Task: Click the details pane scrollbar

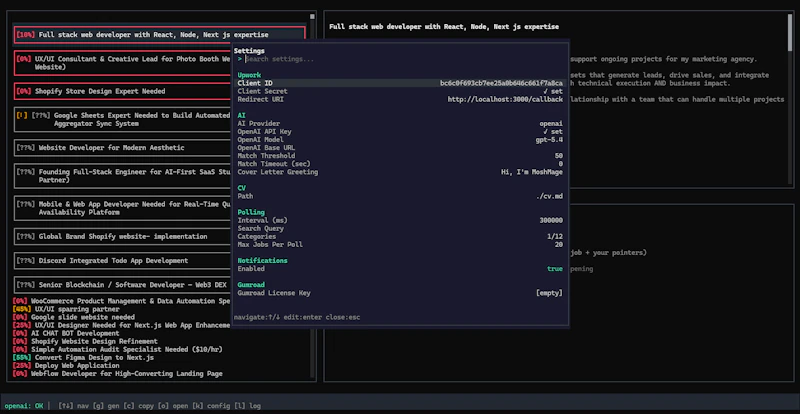Action: coord(791,33)
